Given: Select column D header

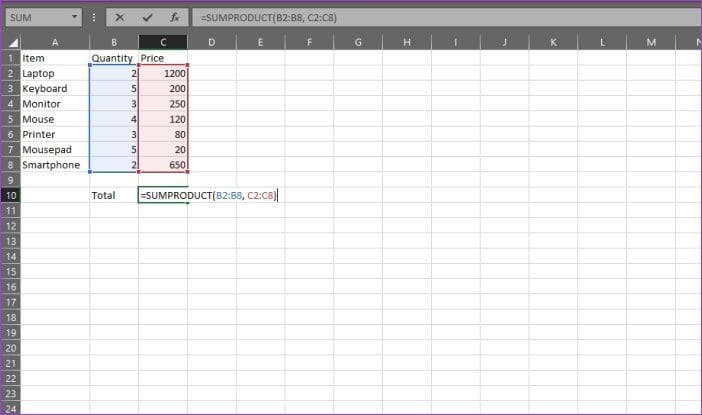Looking at the screenshot, I should pos(212,42).
